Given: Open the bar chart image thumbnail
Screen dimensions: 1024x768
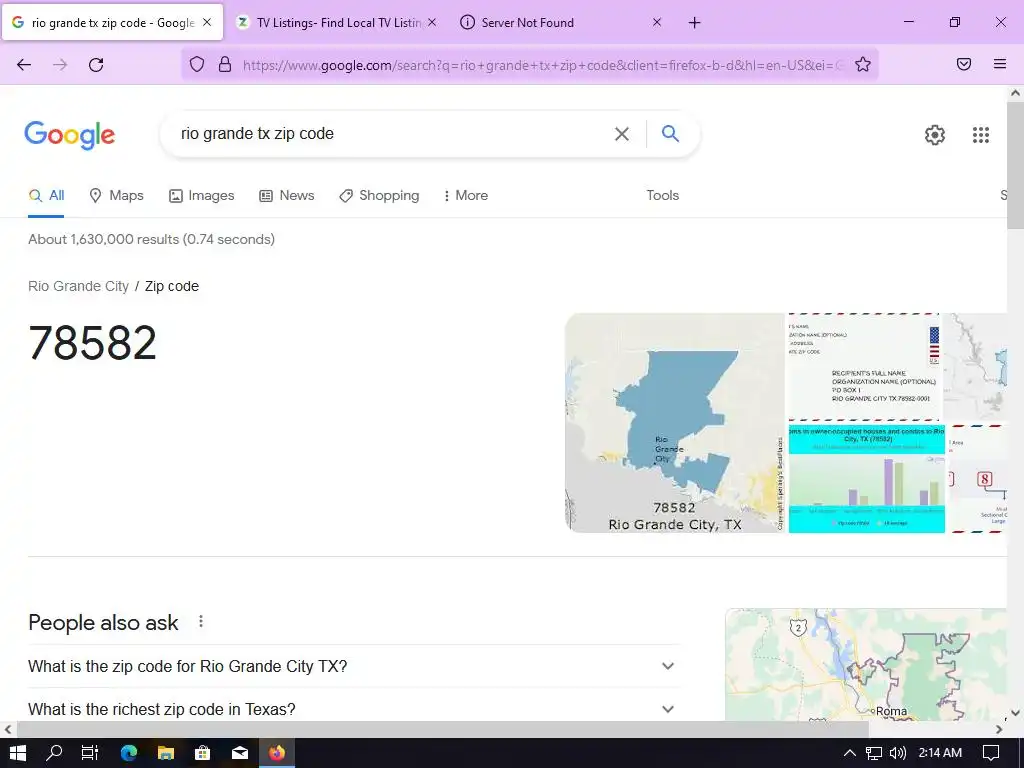Looking at the screenshot, I should point(867,479).
